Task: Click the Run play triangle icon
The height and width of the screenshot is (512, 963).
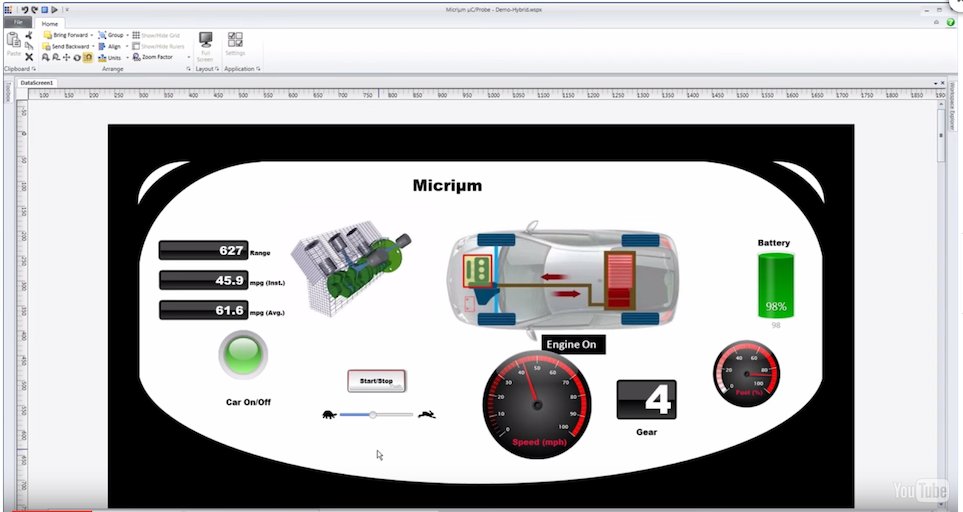Action: pyautogui.click(x=54, y=10)
